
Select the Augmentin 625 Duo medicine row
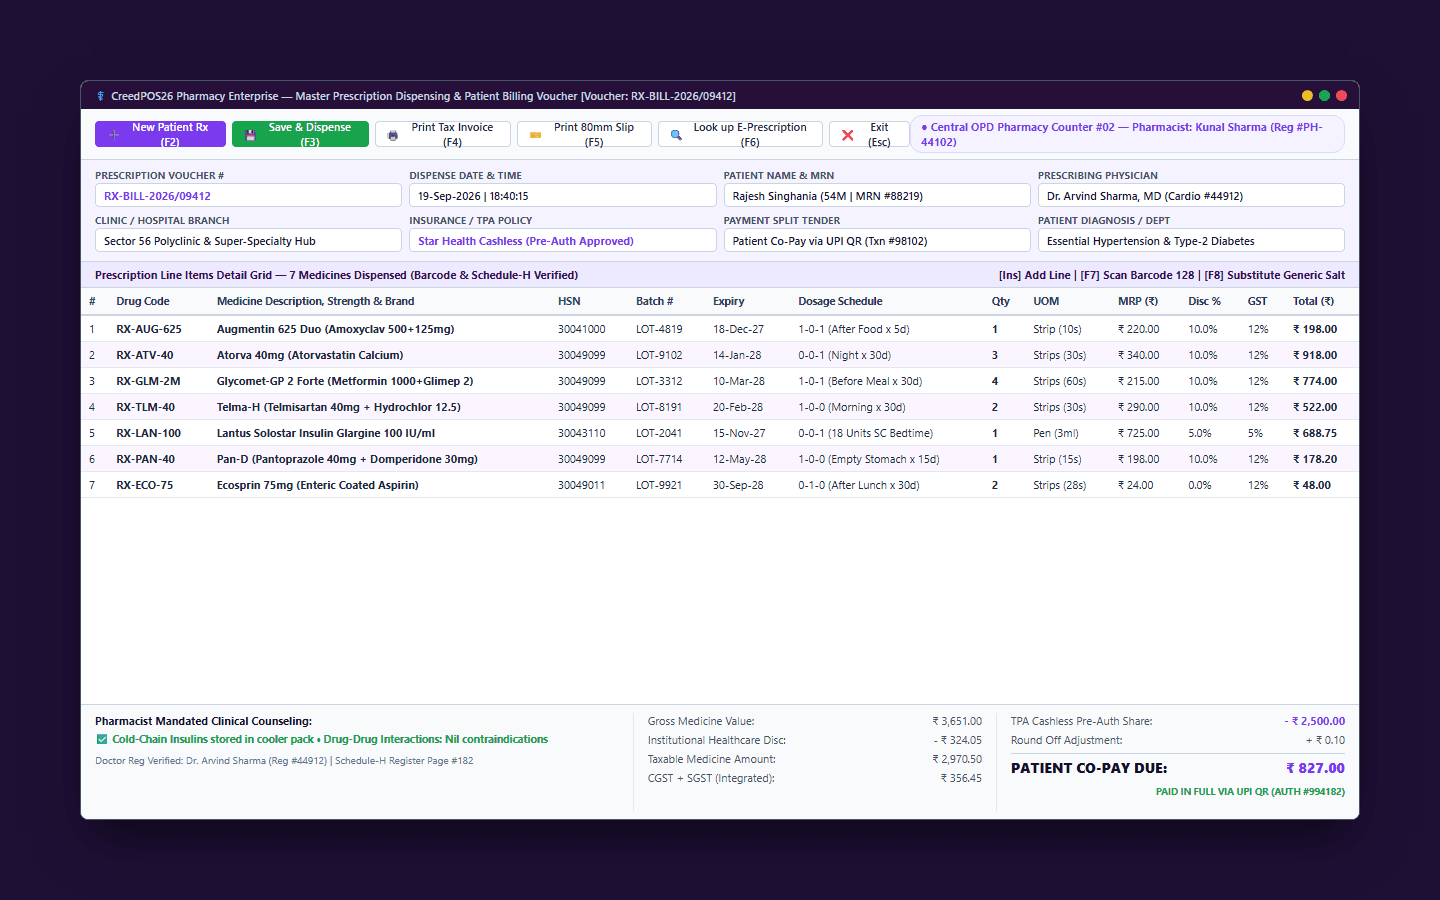pyautogui.click(x=720, y=329)
